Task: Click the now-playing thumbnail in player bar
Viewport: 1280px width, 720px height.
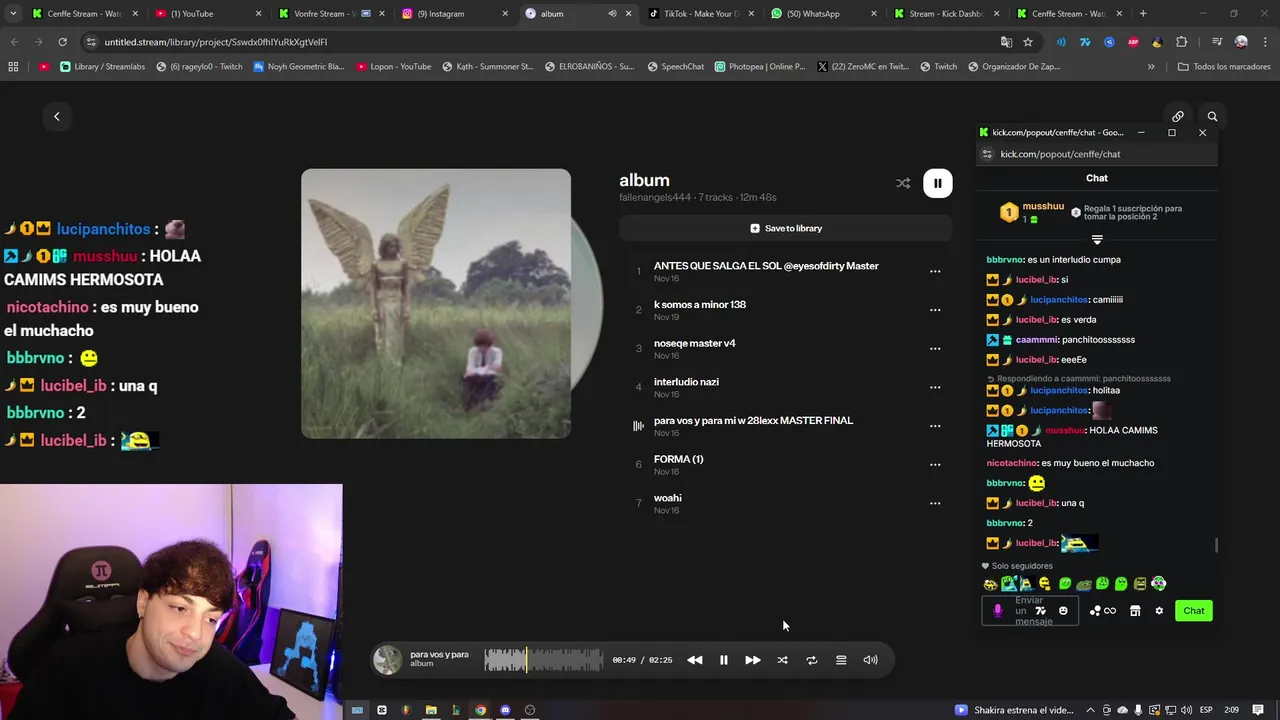Action: (387, 660)
